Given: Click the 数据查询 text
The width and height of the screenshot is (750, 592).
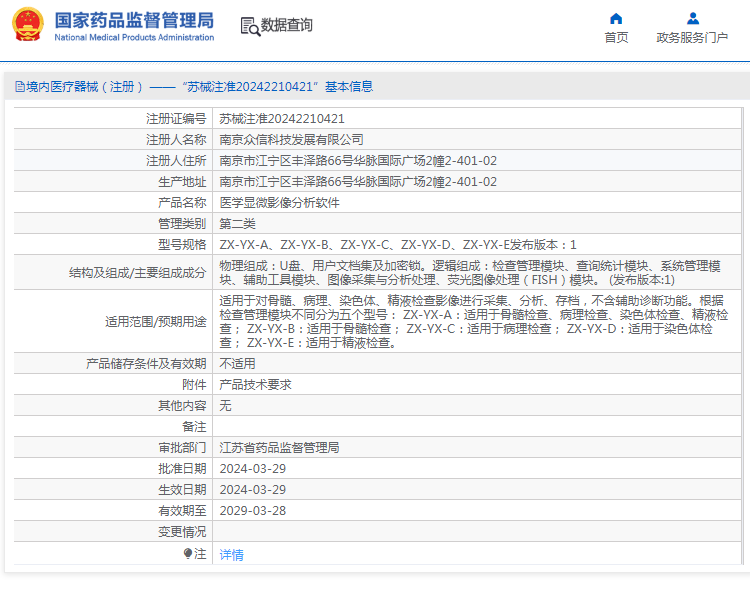Looking at the screenshot, I should 287,25.
